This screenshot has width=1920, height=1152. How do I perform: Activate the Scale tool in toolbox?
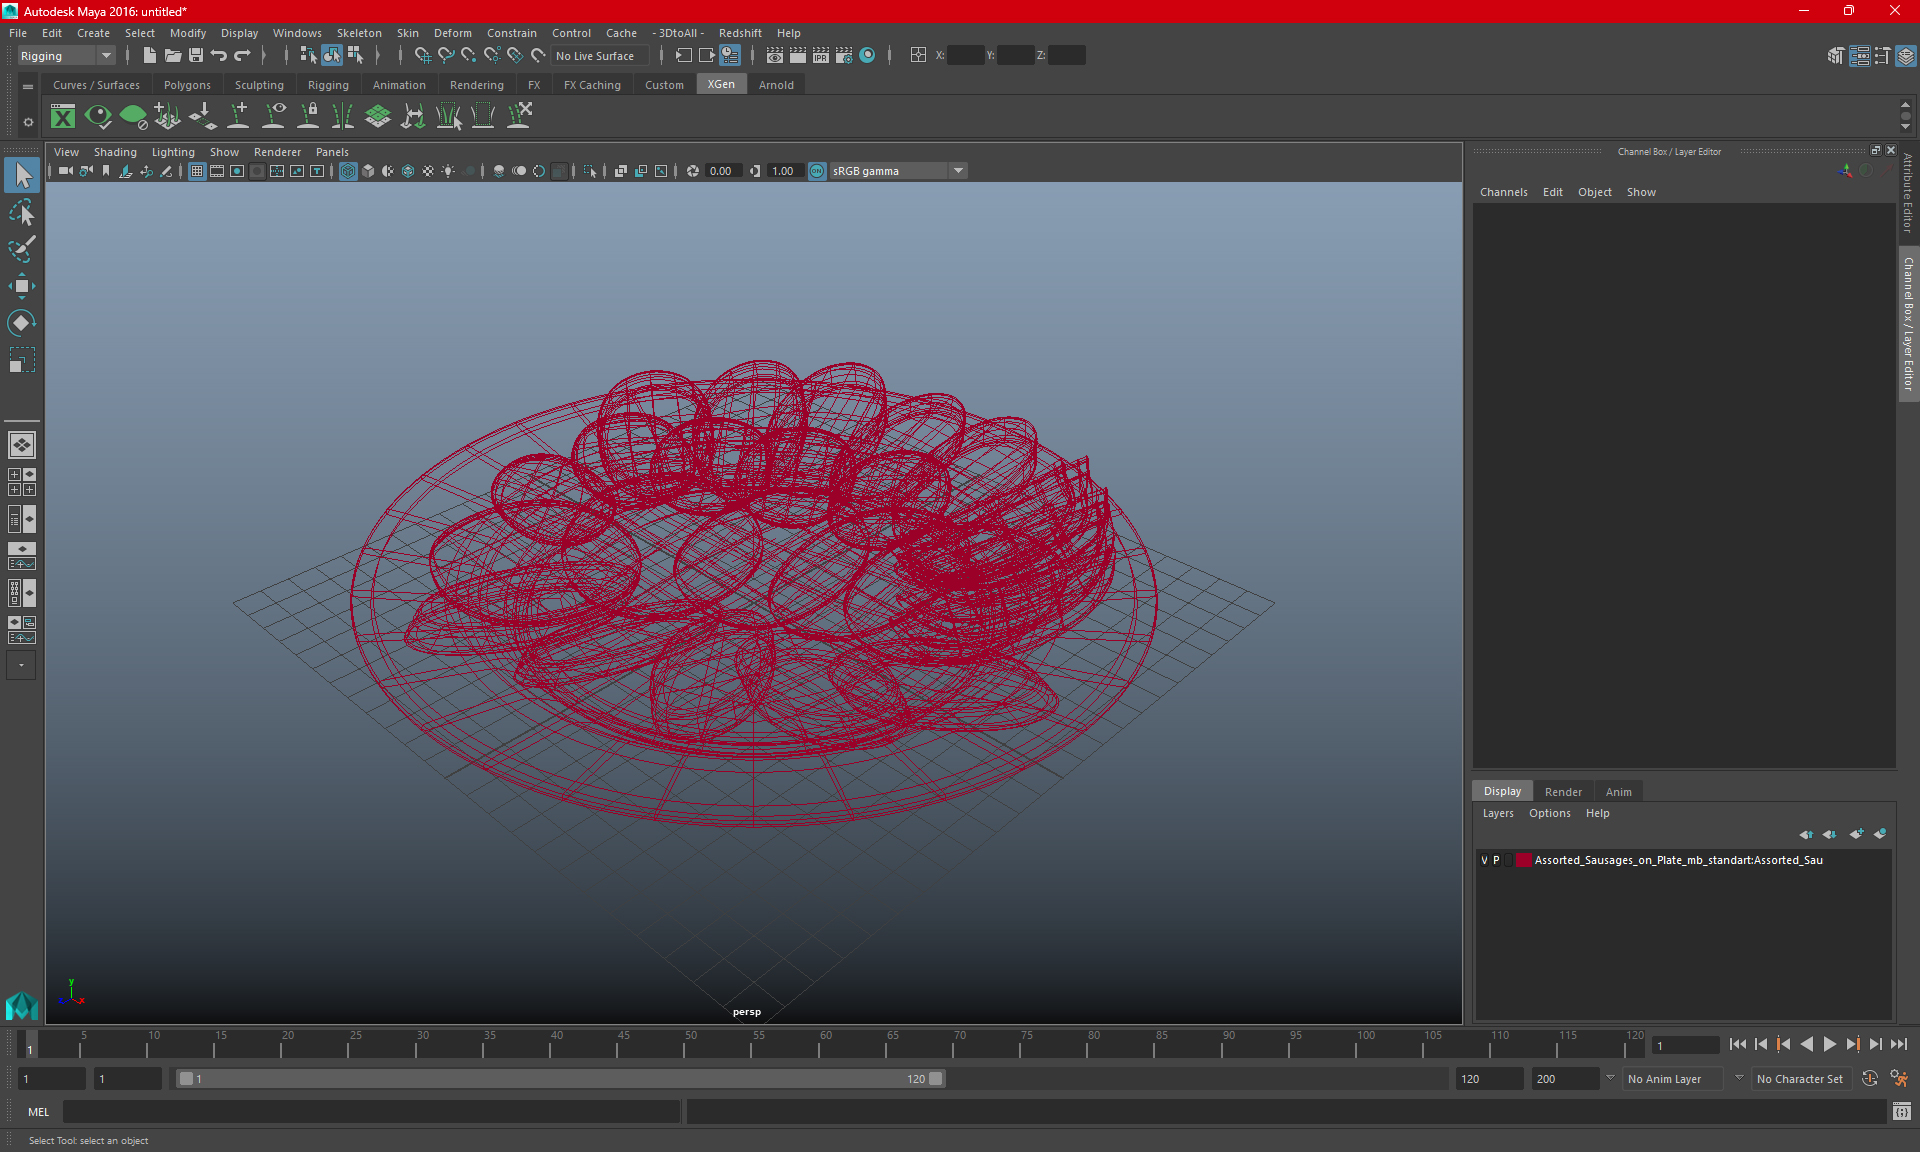22,359
